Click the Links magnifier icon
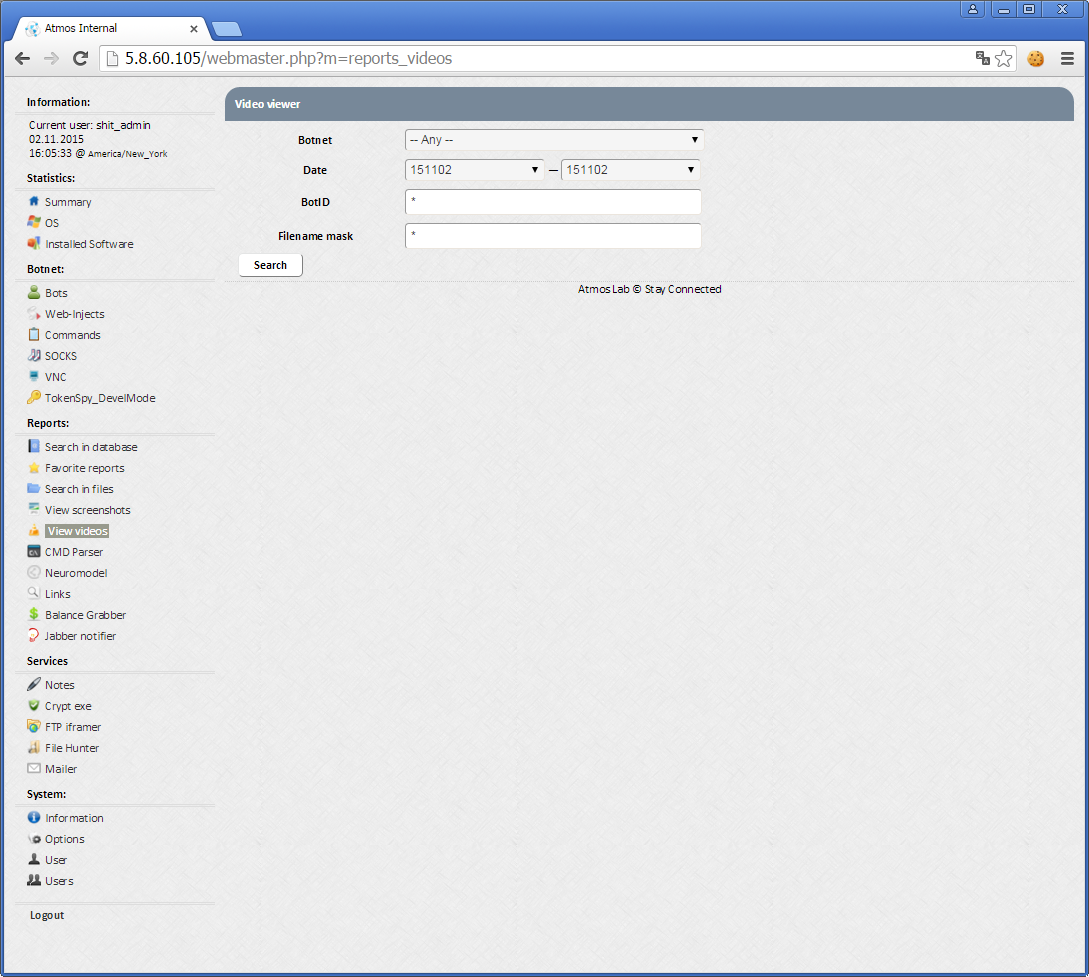The width and height of the screenshot is (1089, 977). [x=33, y=593]
